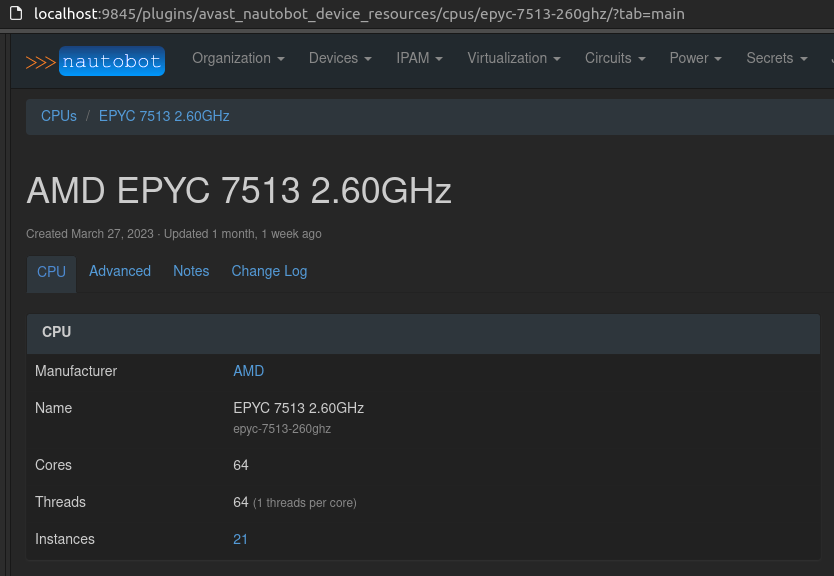834x576 pixels.
Task: Click the Nautobot logo
Action: pos(95,61)
